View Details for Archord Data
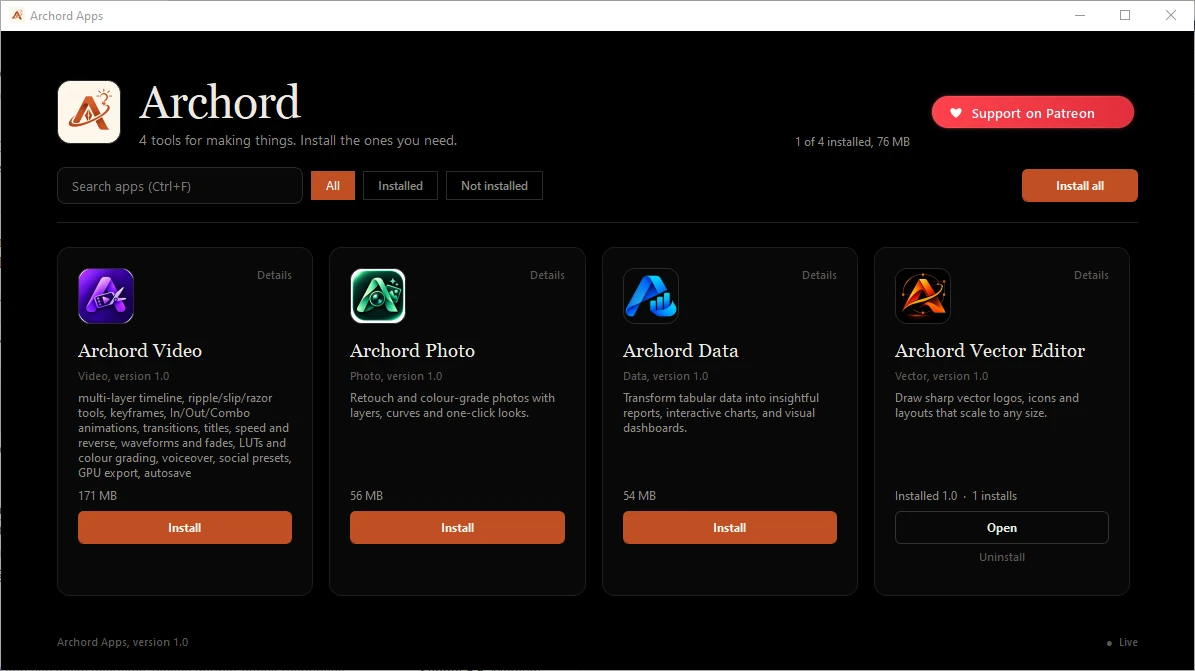 tap(819, 275)
